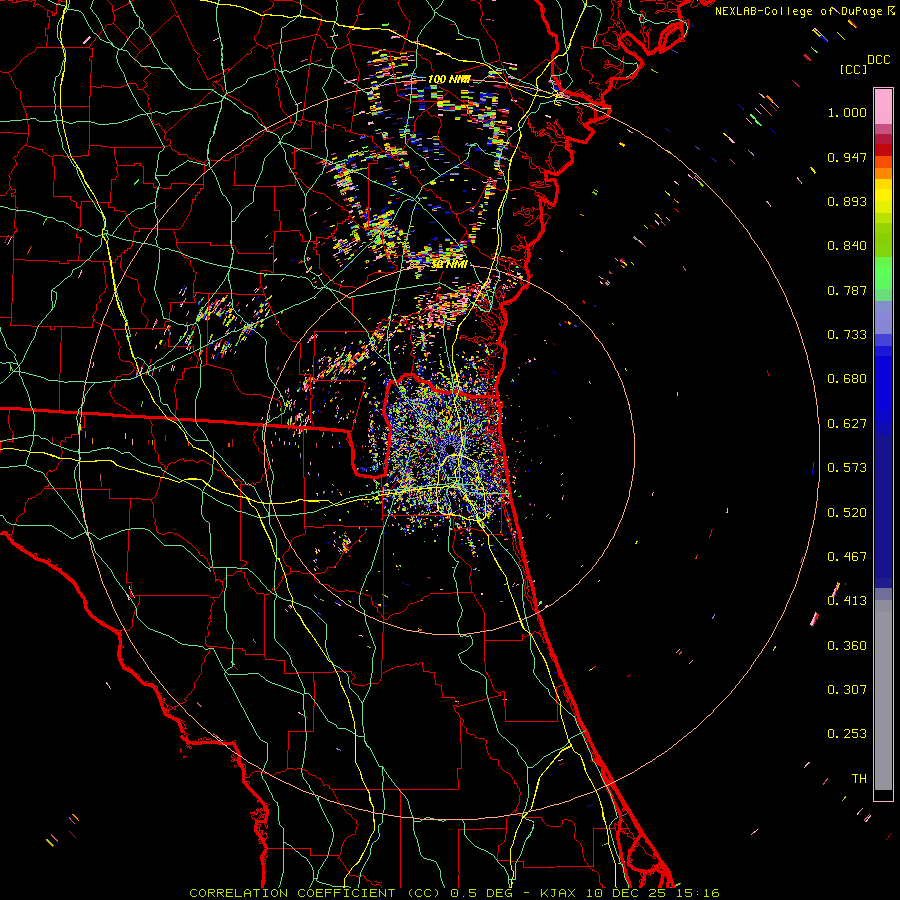Select the 0.787 legend value

tap(847, 290)
